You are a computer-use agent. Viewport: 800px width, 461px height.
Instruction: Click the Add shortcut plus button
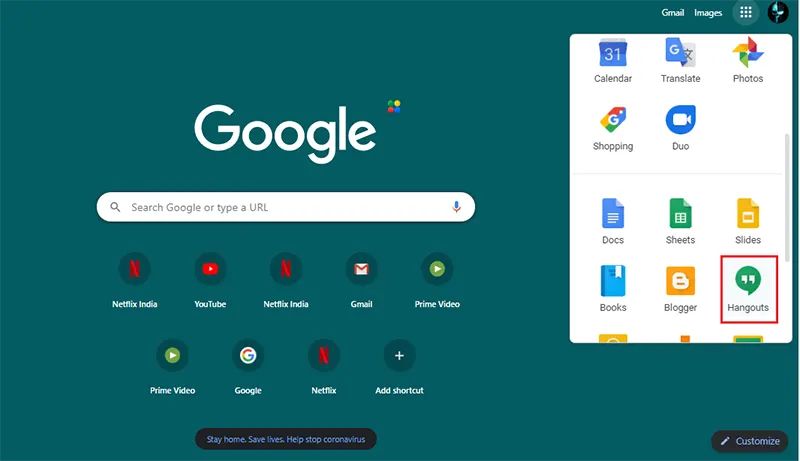click(x=399, y=355)
